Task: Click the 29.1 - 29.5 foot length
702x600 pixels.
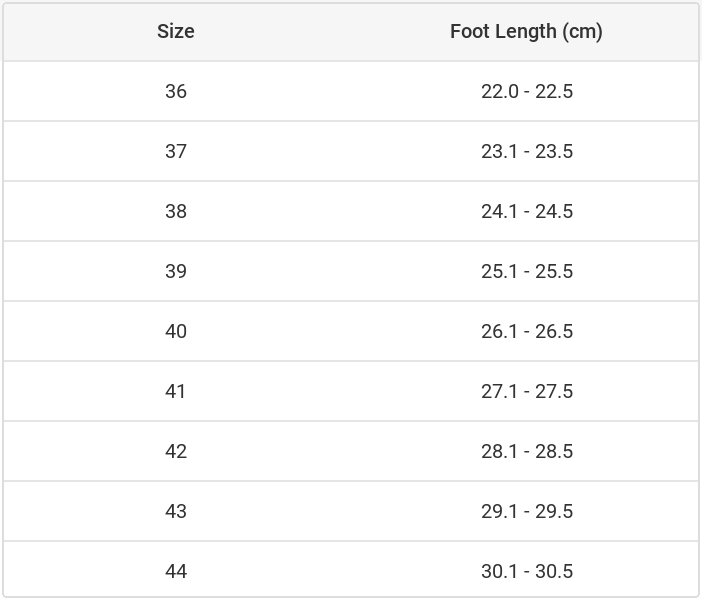Action: click(526, 511)
